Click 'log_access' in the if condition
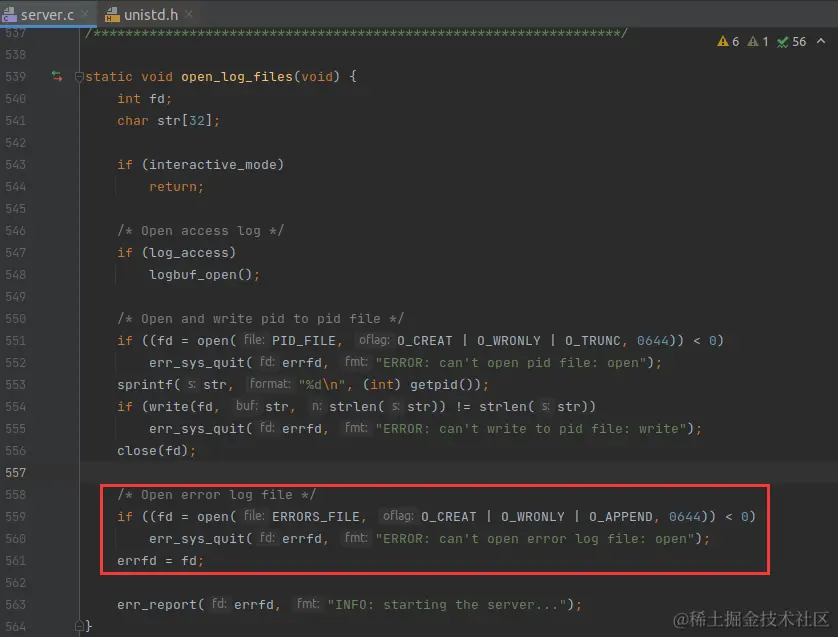The height and width of the screenshot is (637, 838). [x=189, y=253]
